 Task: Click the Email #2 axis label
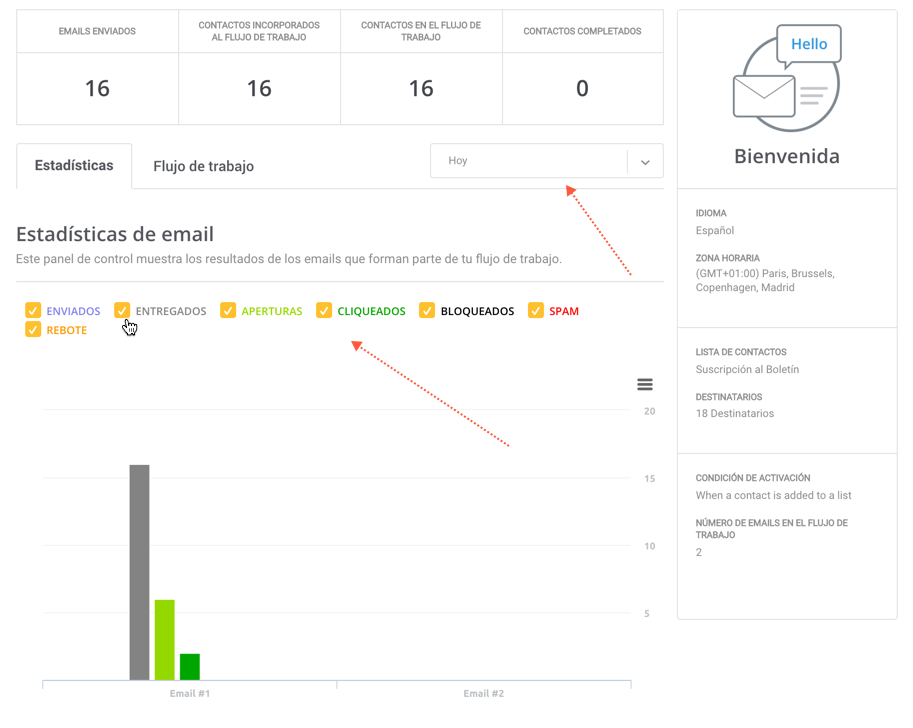[483, 693]
